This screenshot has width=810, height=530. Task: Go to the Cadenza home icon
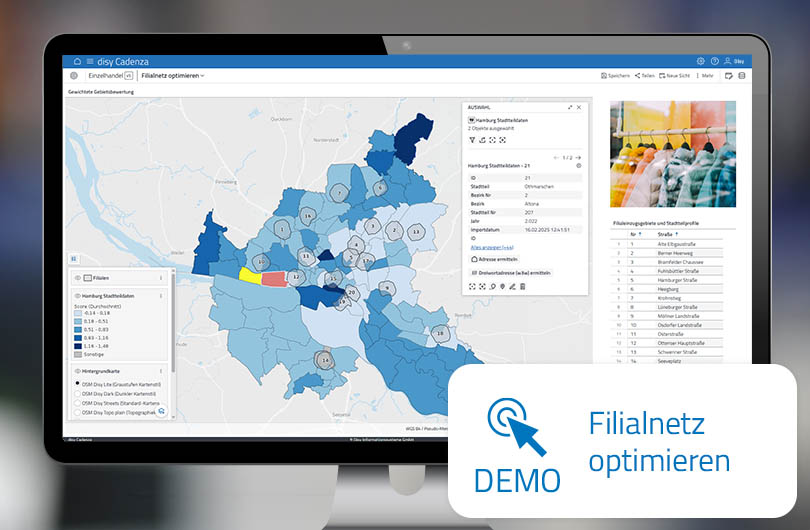[x=77, y=61]
